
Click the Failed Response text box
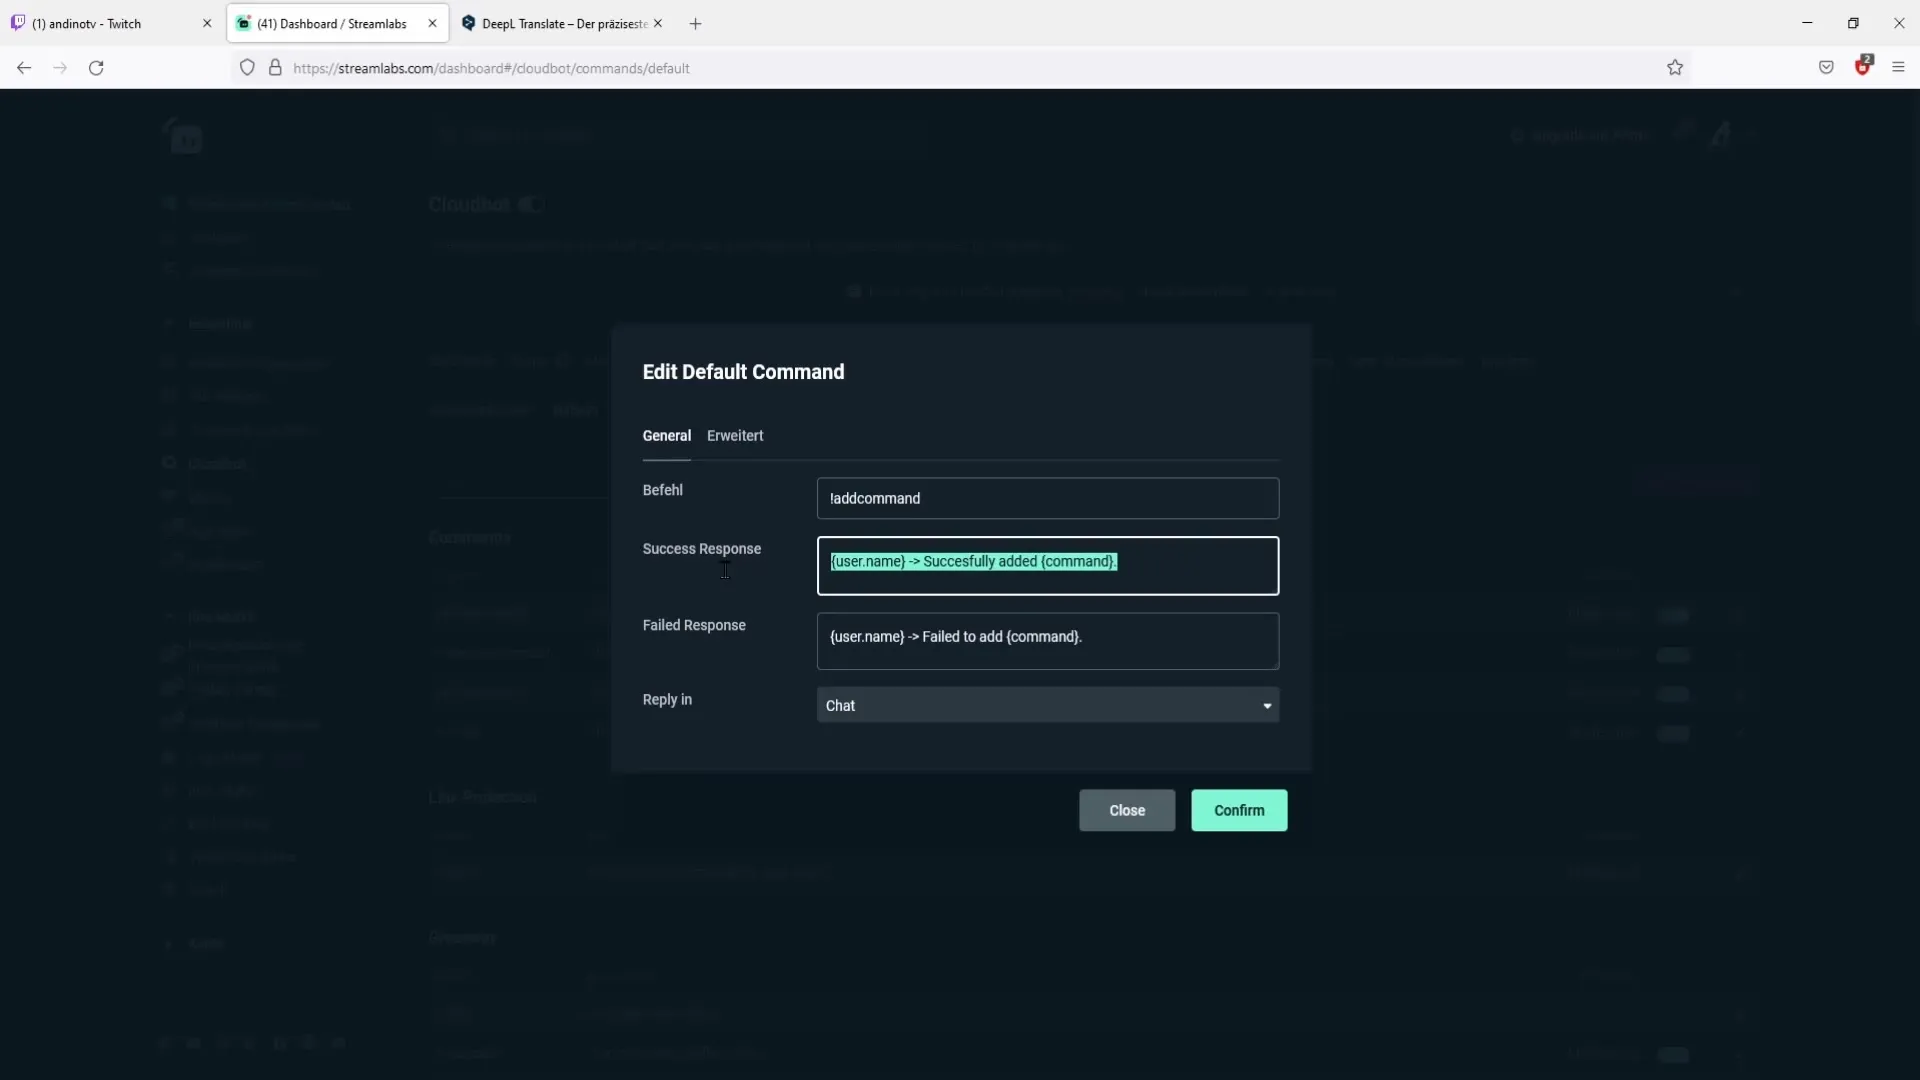point(1048,641)
